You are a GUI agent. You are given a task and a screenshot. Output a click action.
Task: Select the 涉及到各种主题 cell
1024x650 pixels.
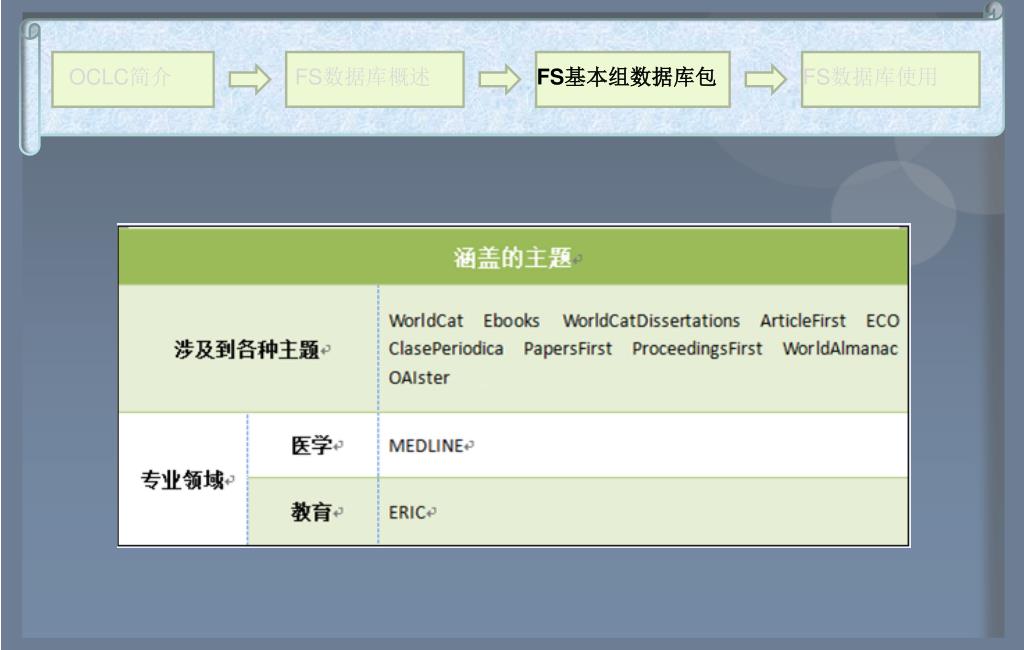pyautogui.click(x=248, y=349)
